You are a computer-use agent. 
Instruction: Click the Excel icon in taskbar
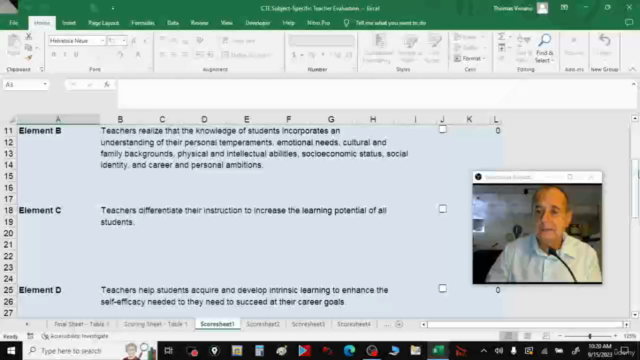pos(438,351)
